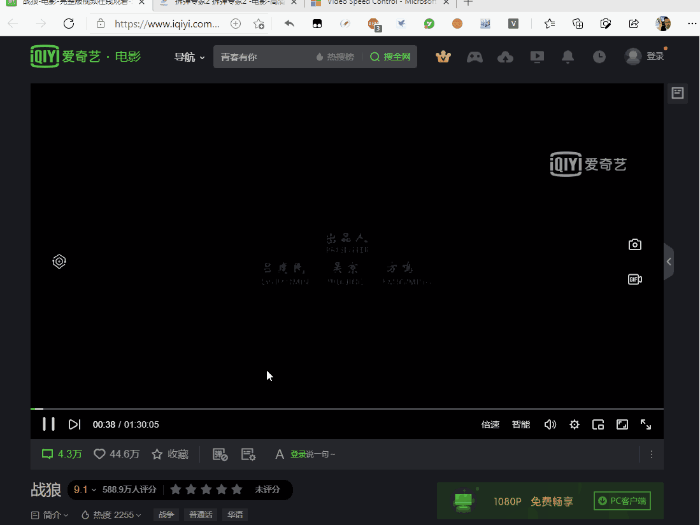This screenshot has height=525, width=700.
Task: Open the video quality (智能) menu
Action: [x=521, y=424]
